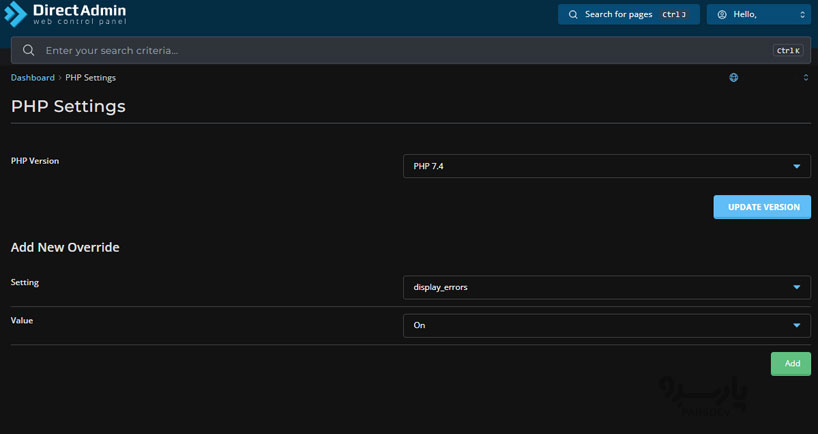Open the Setting dropdown showing display_errors
The image size is (818, 434).
point(607,287)
